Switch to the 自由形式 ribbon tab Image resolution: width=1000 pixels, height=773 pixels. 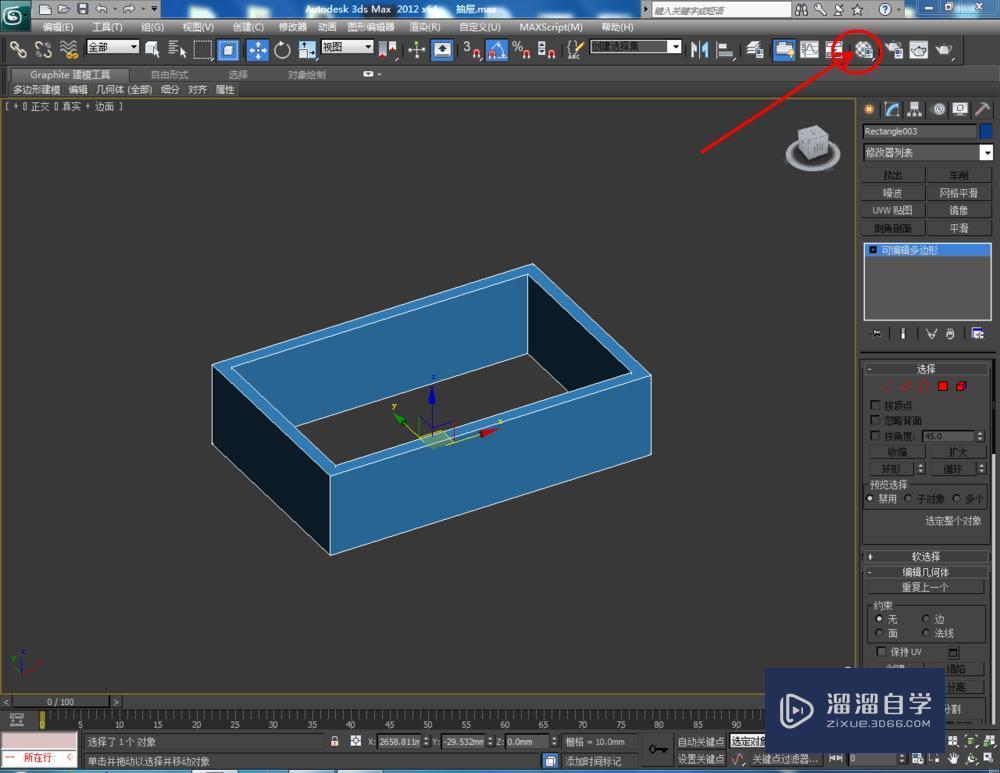(x=172, y=73)
